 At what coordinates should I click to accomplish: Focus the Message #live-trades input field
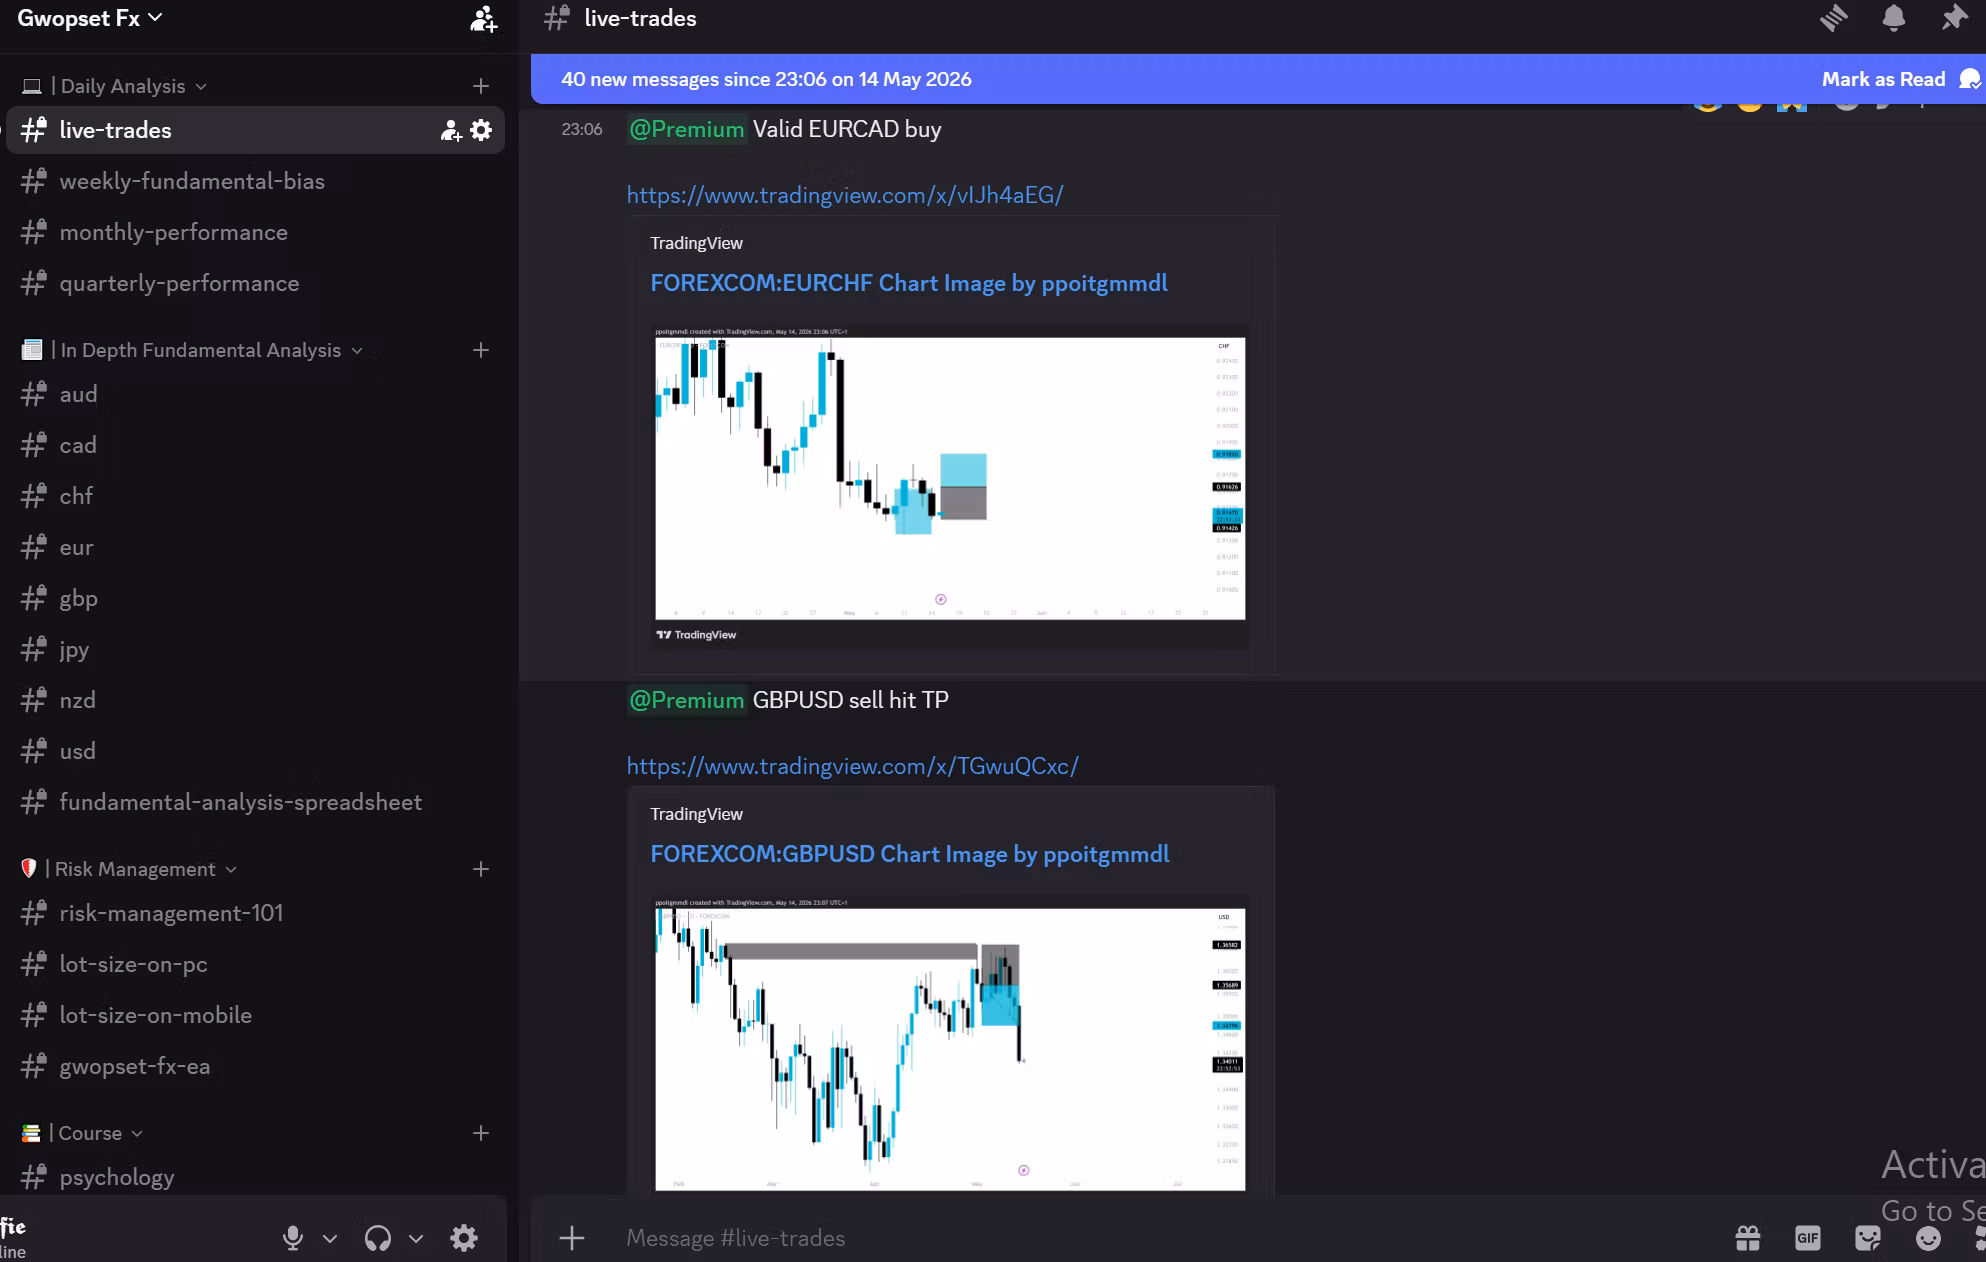pos(1160,1238)
